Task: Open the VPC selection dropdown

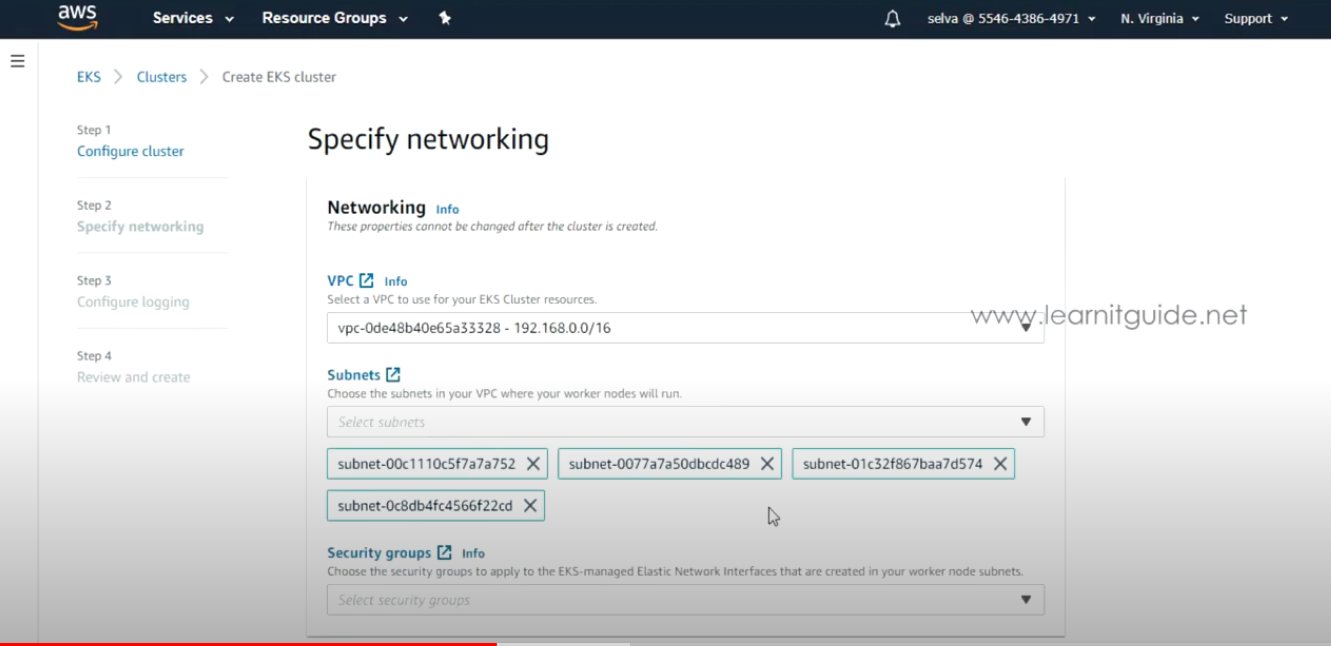Action: tap(686, 328)
